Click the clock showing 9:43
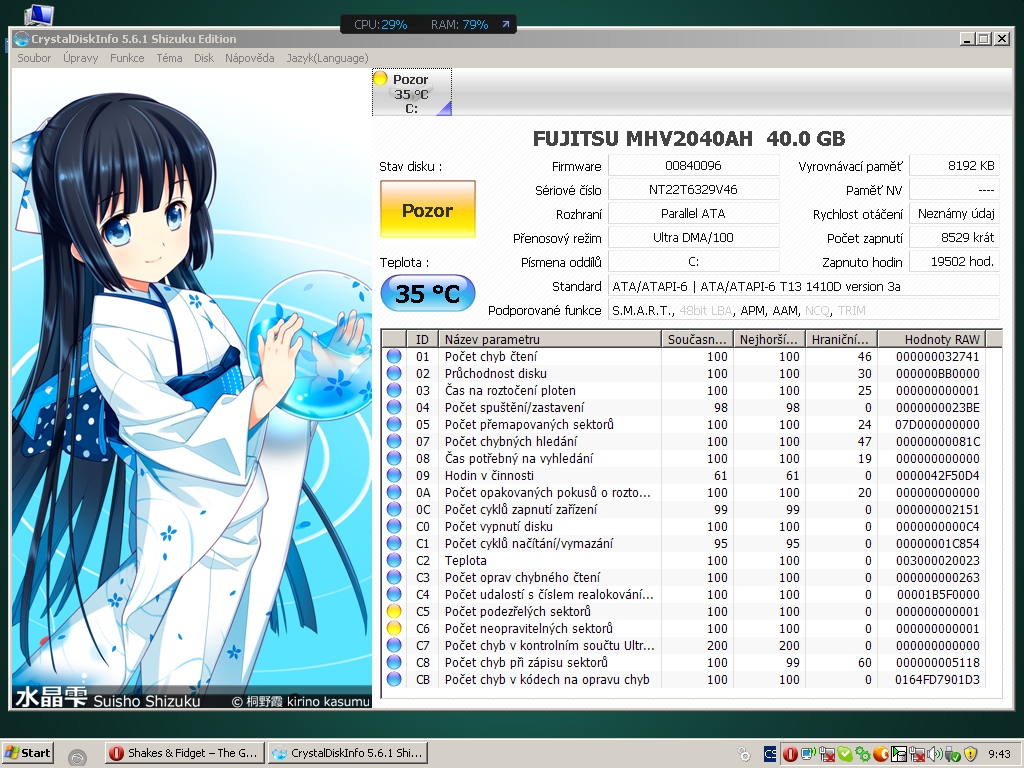The height and width of the screenshot is (768, 1024). pyautogui.click(x=999, y=754)
